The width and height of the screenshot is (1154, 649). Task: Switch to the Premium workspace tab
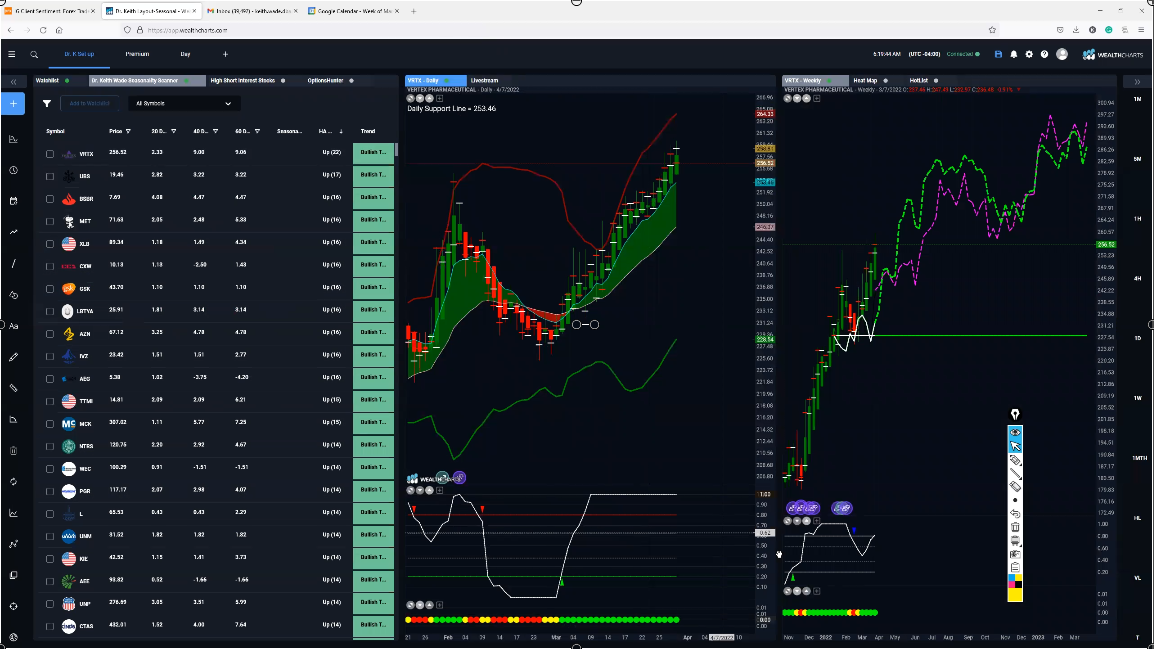[x=137, y=54]
